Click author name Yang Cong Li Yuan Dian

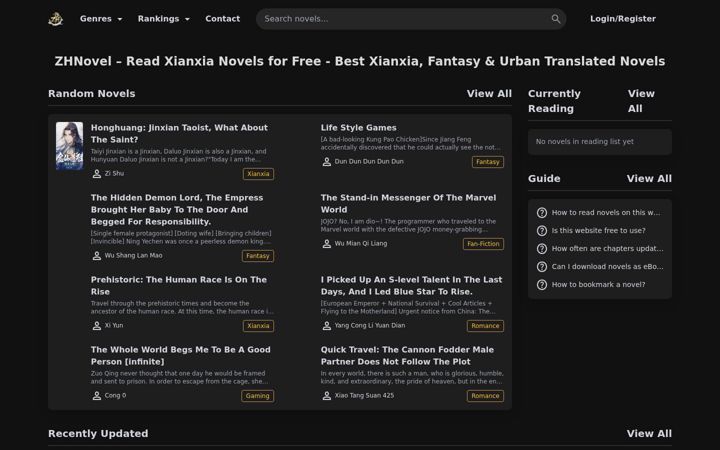coord(370,326)
